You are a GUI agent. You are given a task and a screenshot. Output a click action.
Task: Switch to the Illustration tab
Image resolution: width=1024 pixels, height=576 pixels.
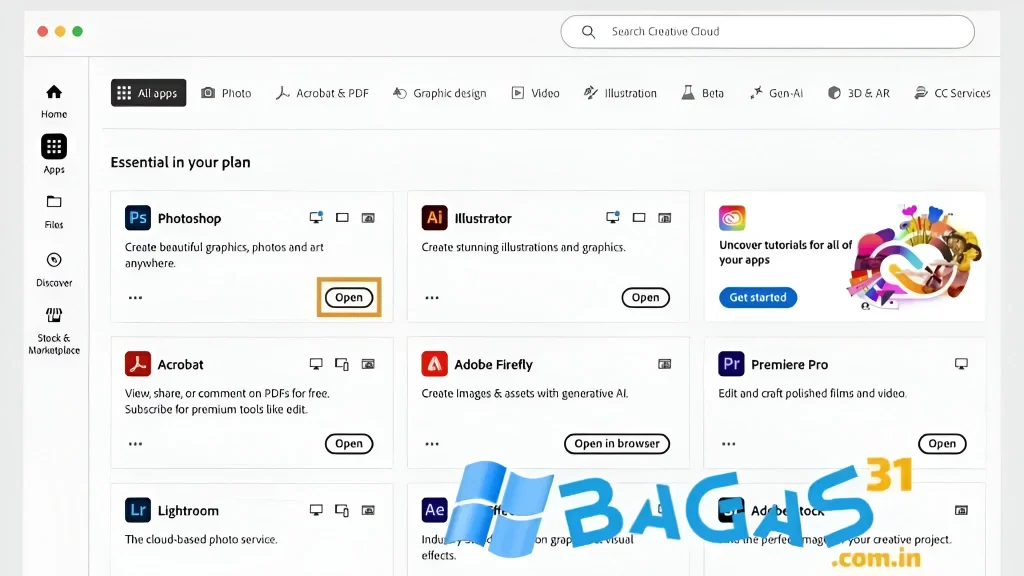click(620, 93)
